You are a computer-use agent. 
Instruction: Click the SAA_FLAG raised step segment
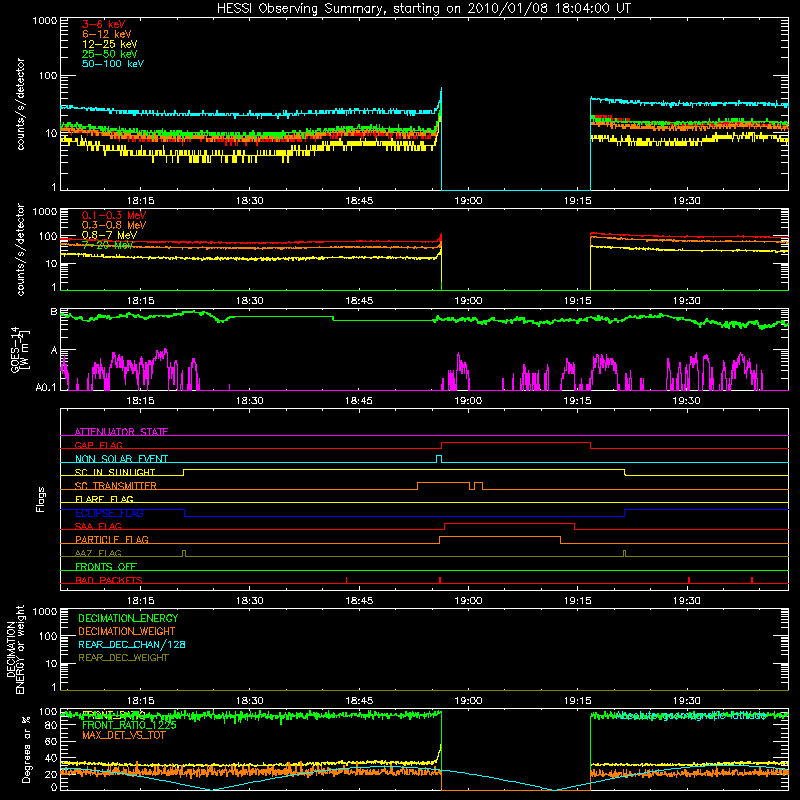(510, 524)
